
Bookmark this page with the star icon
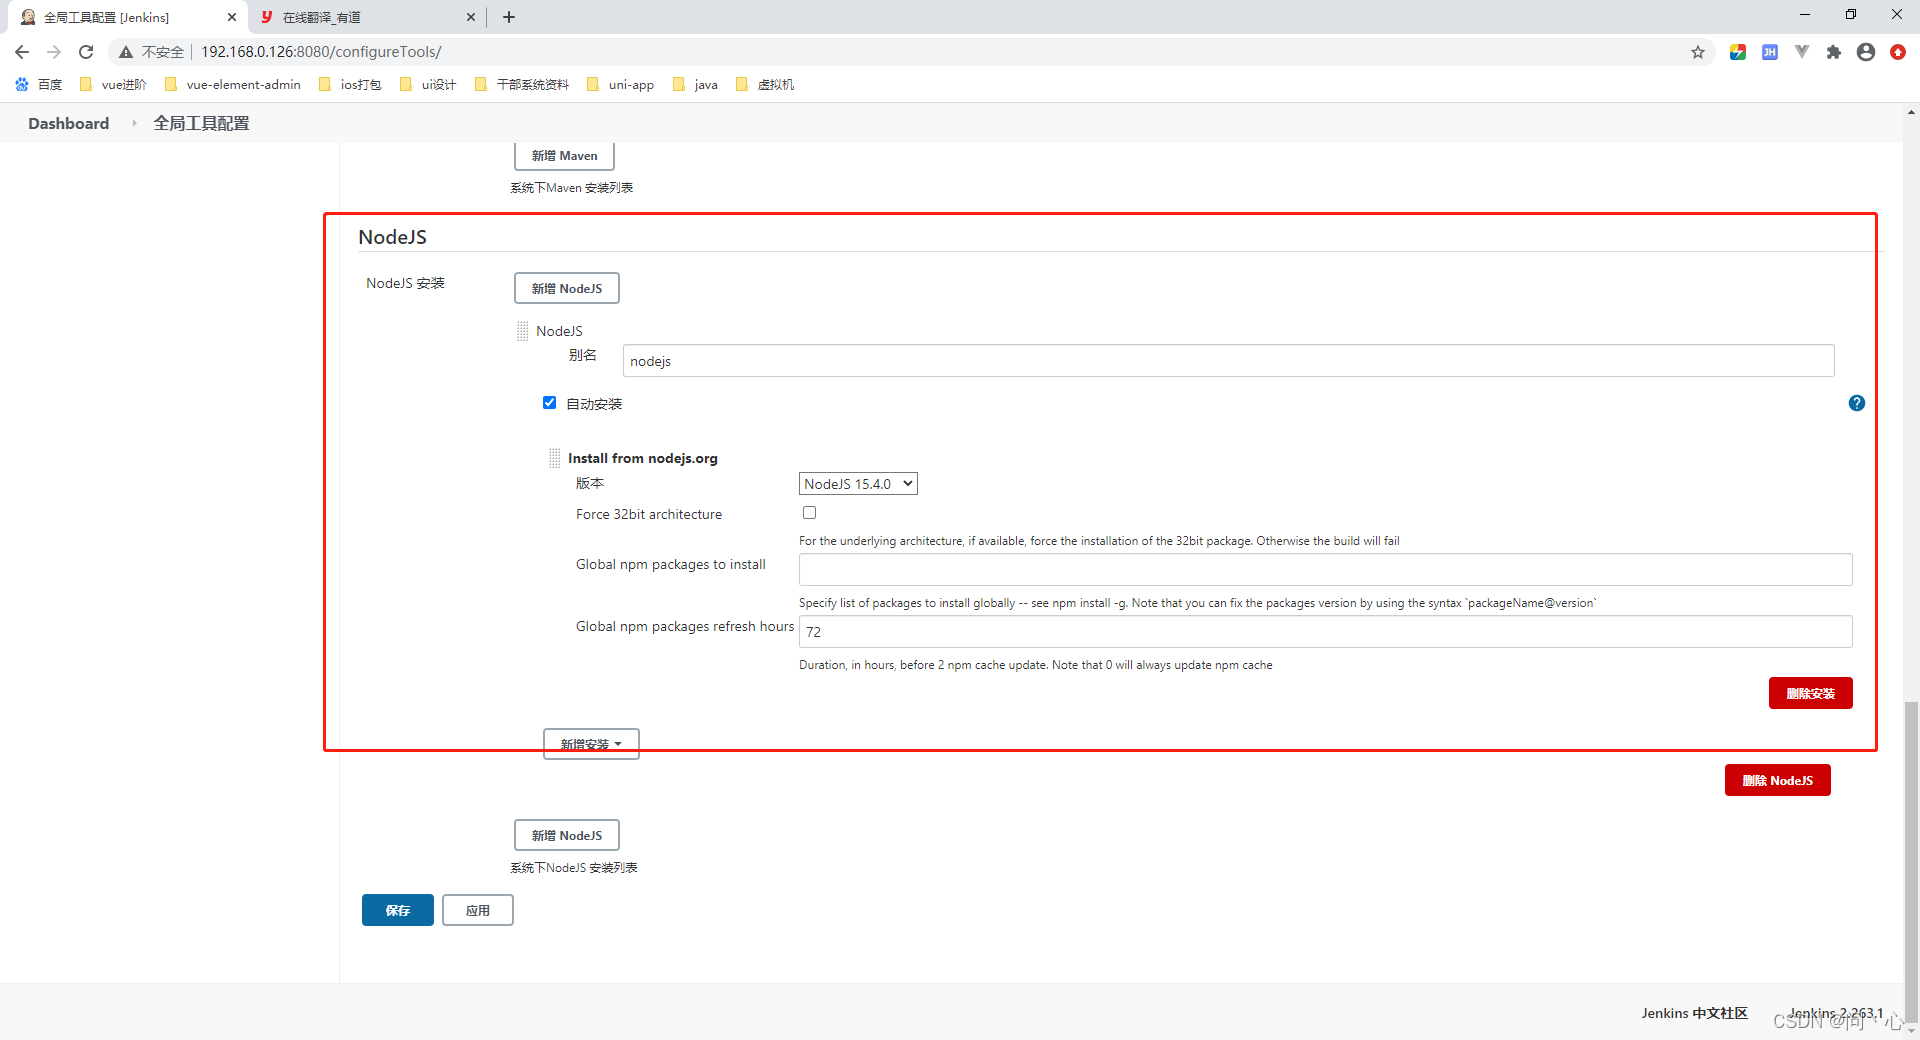click(x=1698, y=52)
